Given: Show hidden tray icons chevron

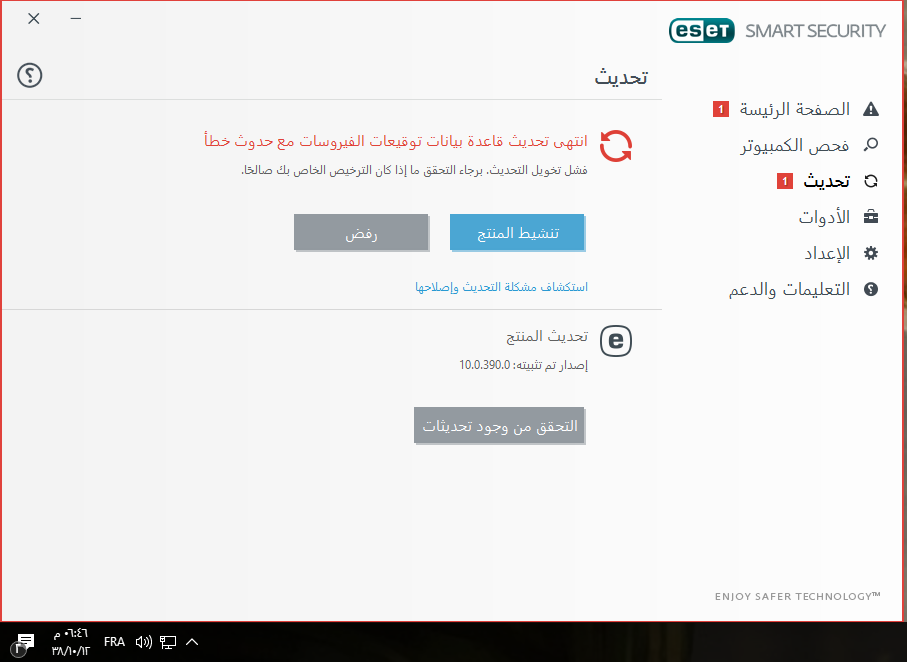Looking at the screenshot, I should (x=192, y=642).
